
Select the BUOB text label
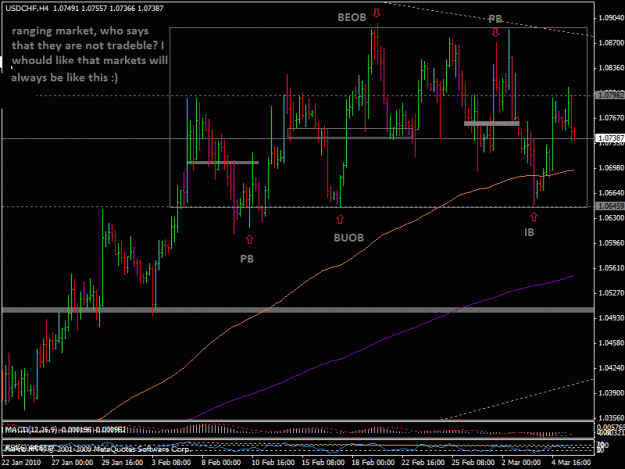pos(349,237)
